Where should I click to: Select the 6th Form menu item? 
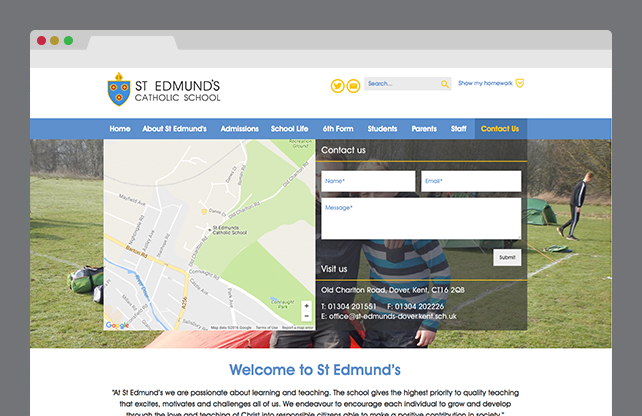pos(338,129)
